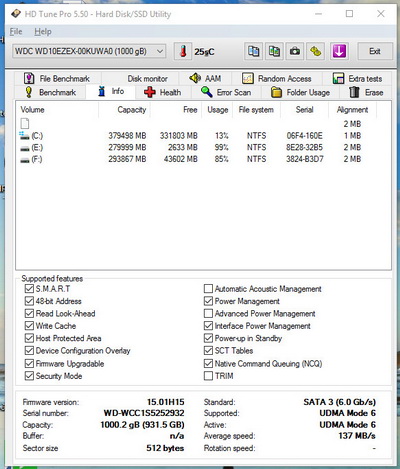Viewport: 400px width, 469px height.
Task: Open options via the yellow wrench icon
Action: coord(315,51)
